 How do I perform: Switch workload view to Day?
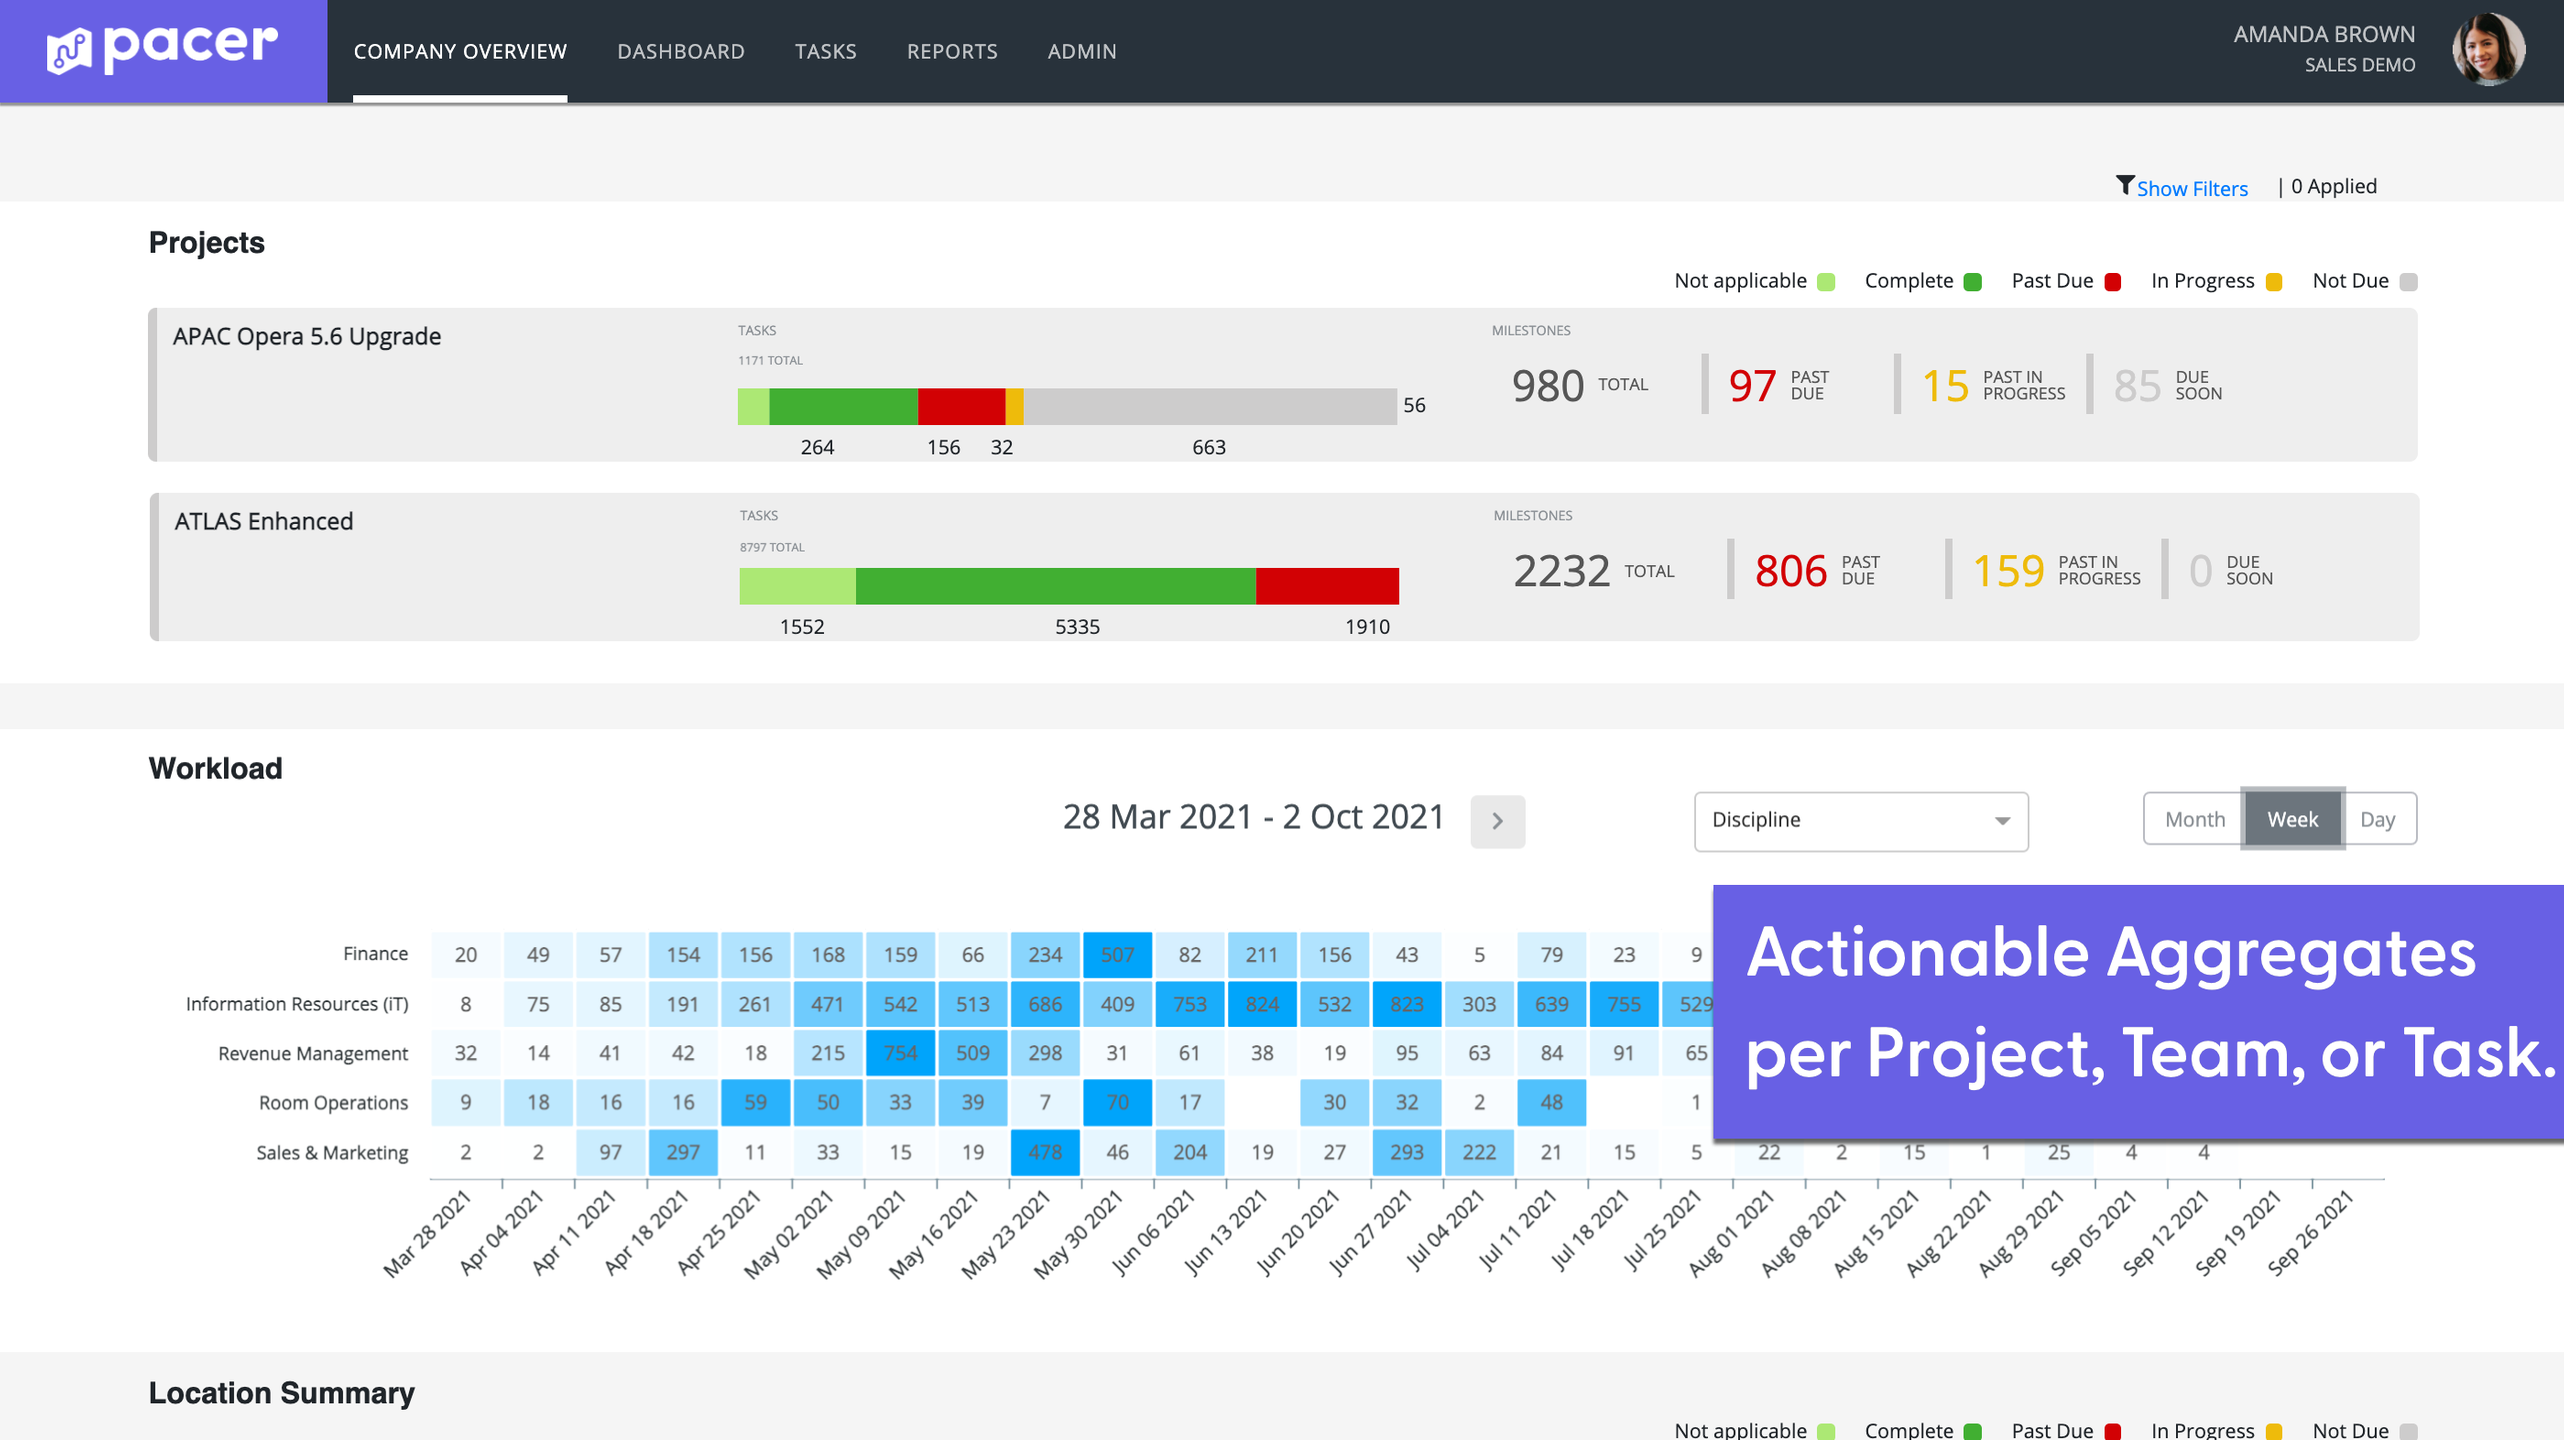coord(2377,819)
